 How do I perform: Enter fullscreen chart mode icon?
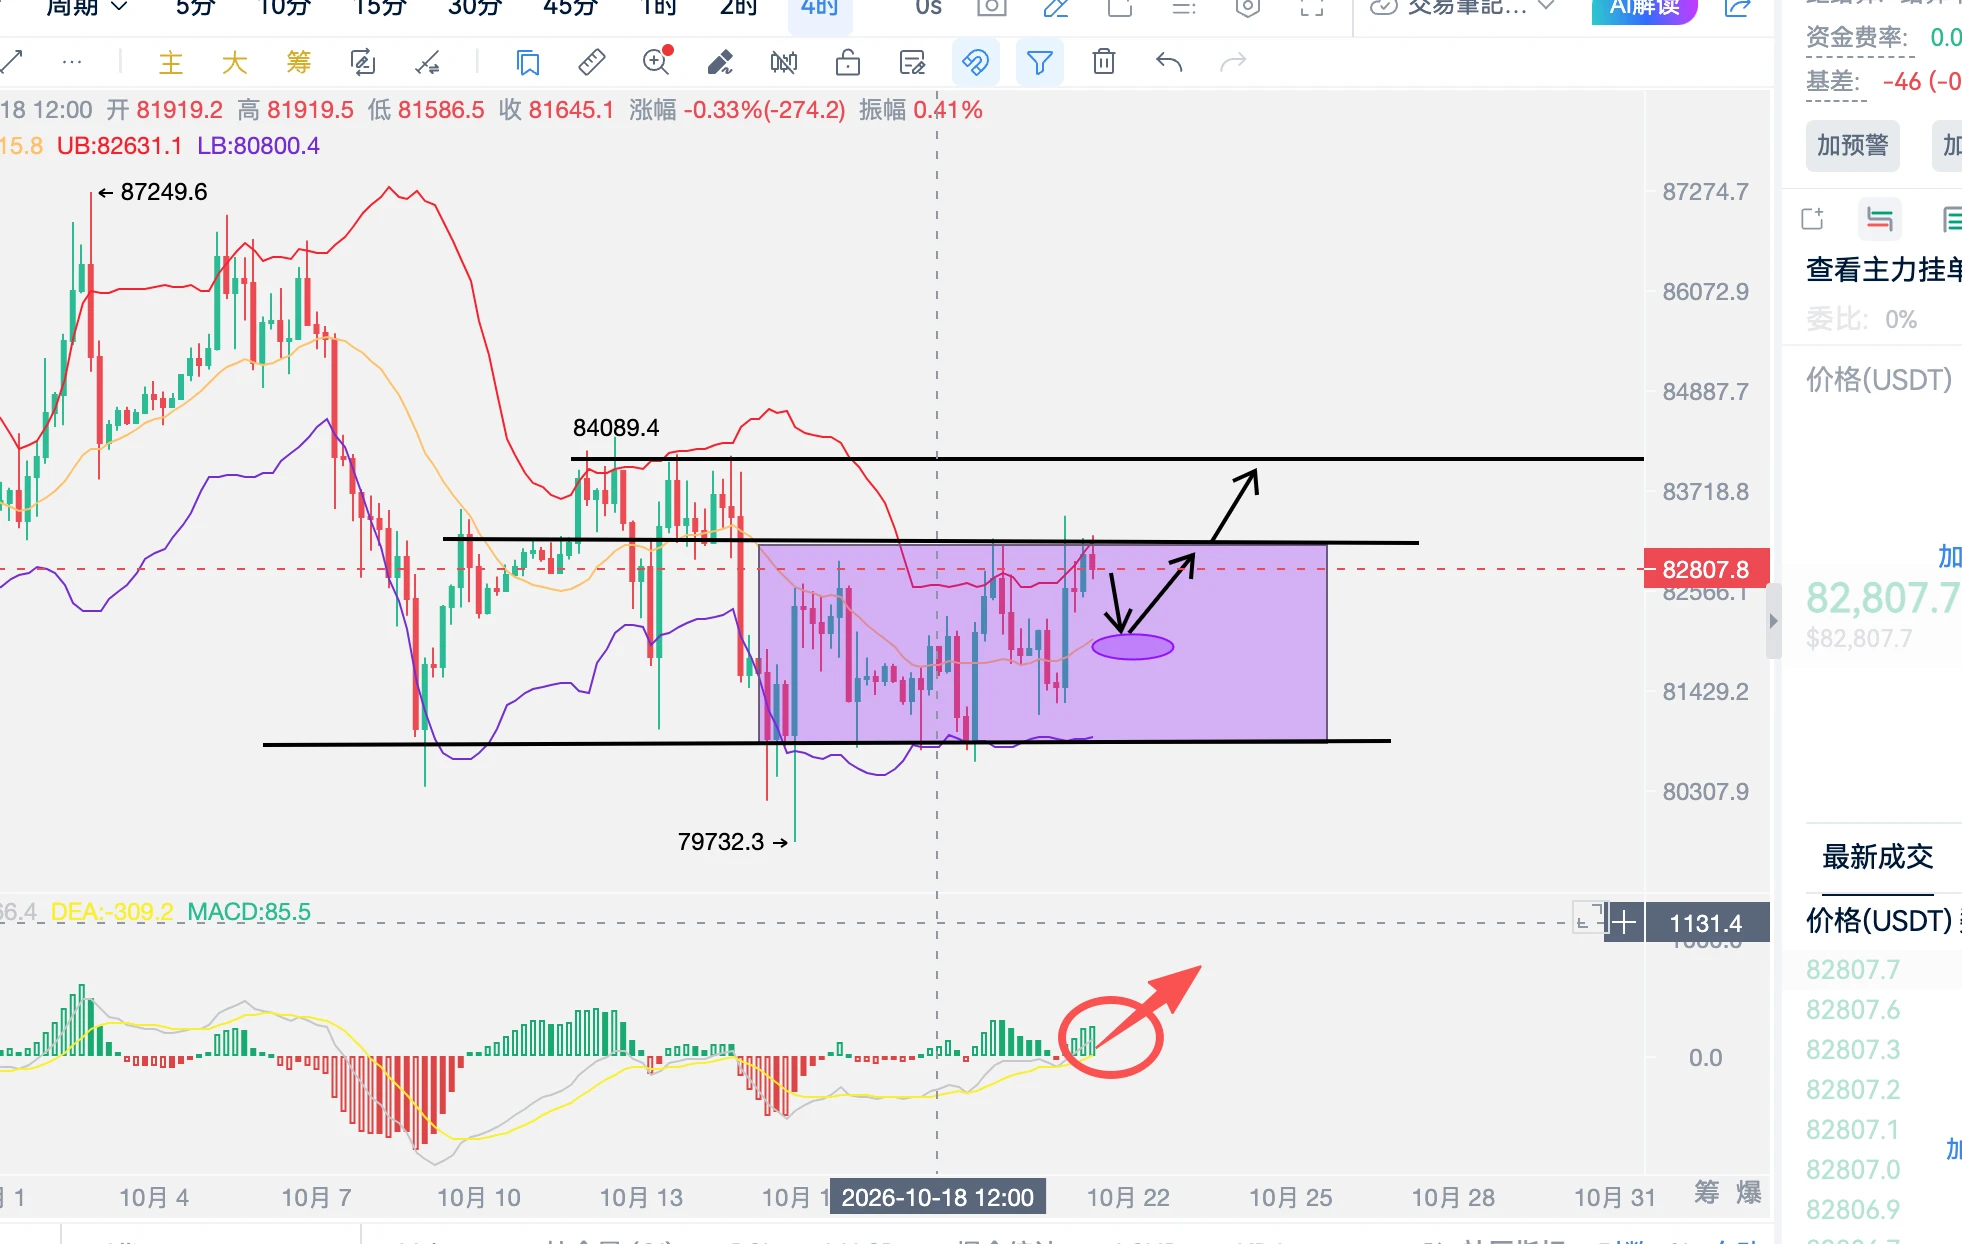1312,8
